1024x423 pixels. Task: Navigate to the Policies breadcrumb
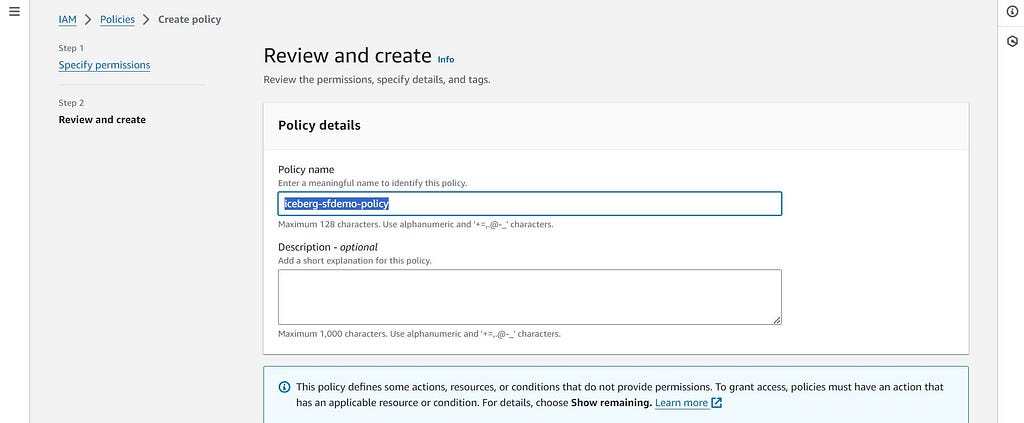(x=117, y=20)
